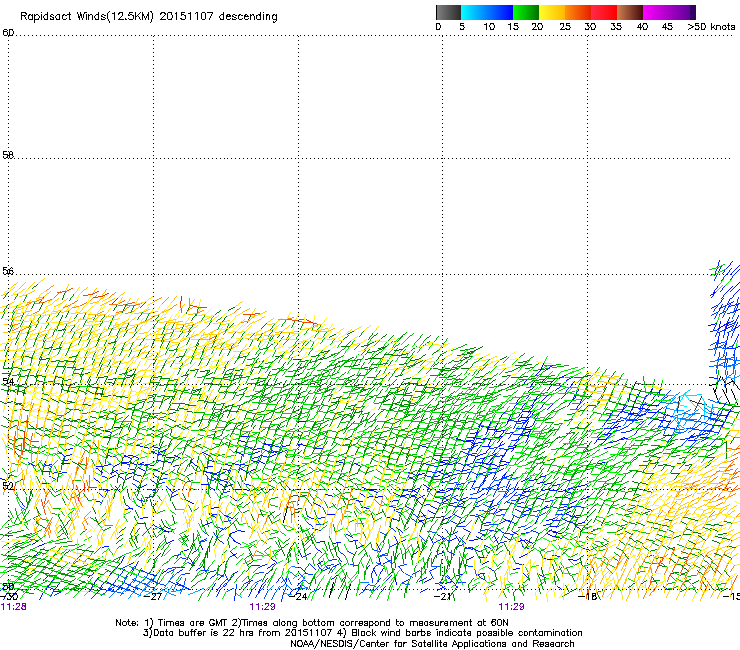Pick the brown 35-40 knots legend swatch
740x650 pixels.
point(630,12)
